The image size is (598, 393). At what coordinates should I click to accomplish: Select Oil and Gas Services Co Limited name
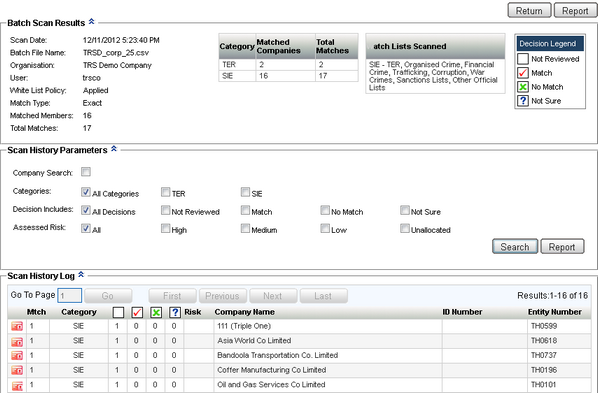point(271,385)
